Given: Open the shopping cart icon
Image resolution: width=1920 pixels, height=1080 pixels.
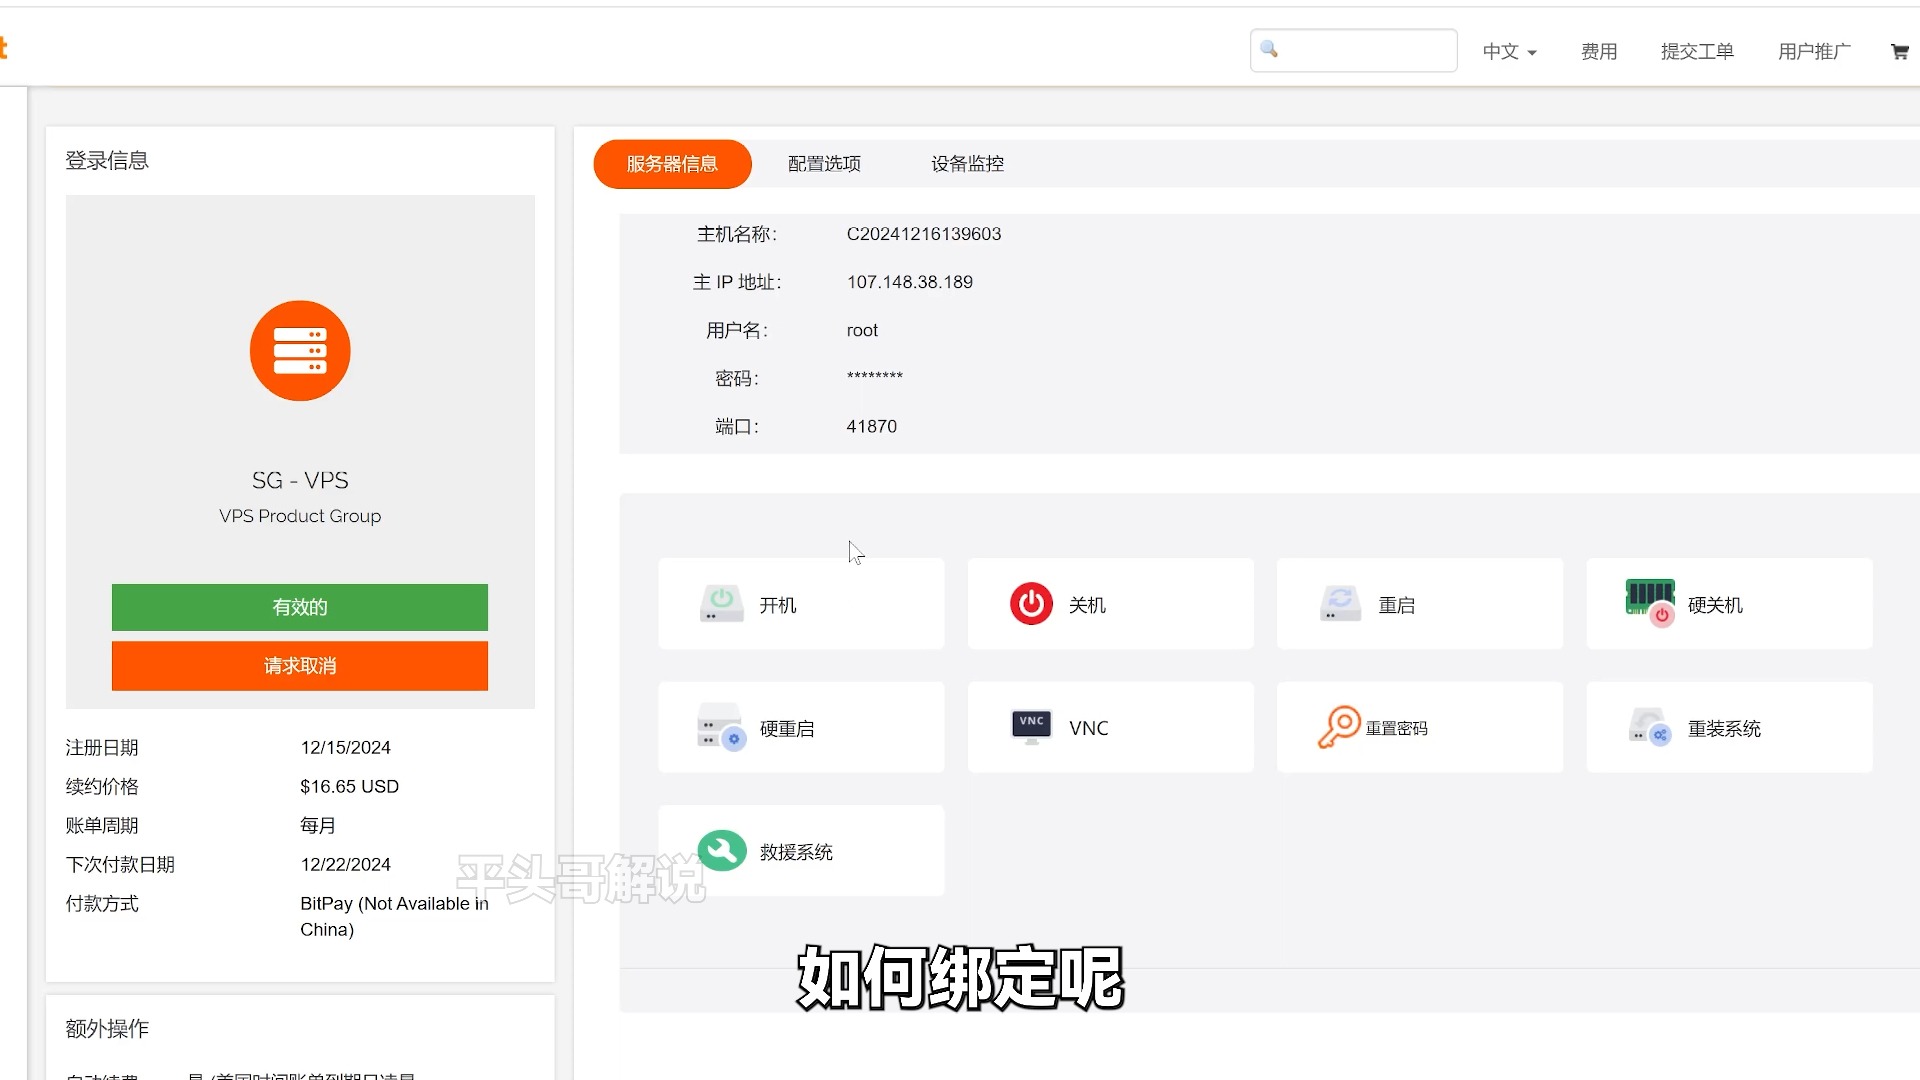Looking at the screenshot, I should [x=1899, y=52].
